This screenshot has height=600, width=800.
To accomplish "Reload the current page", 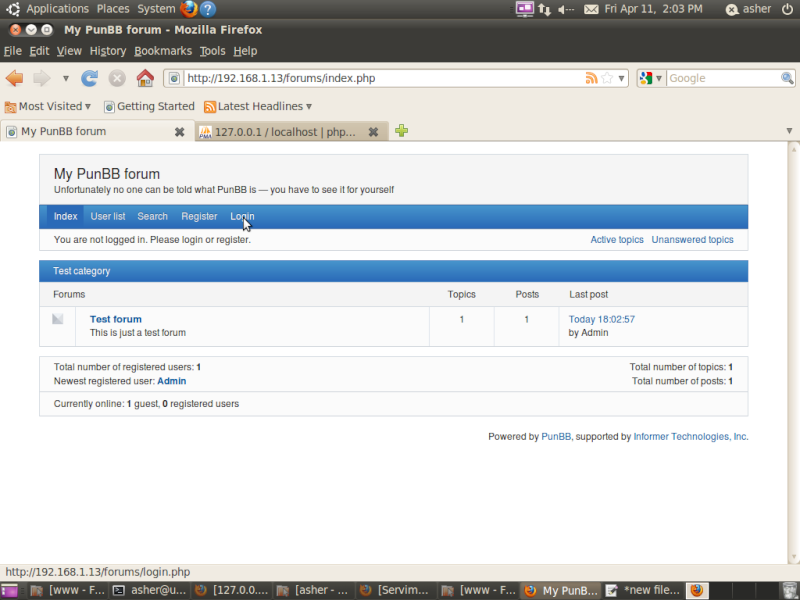I will pos(89,78).
